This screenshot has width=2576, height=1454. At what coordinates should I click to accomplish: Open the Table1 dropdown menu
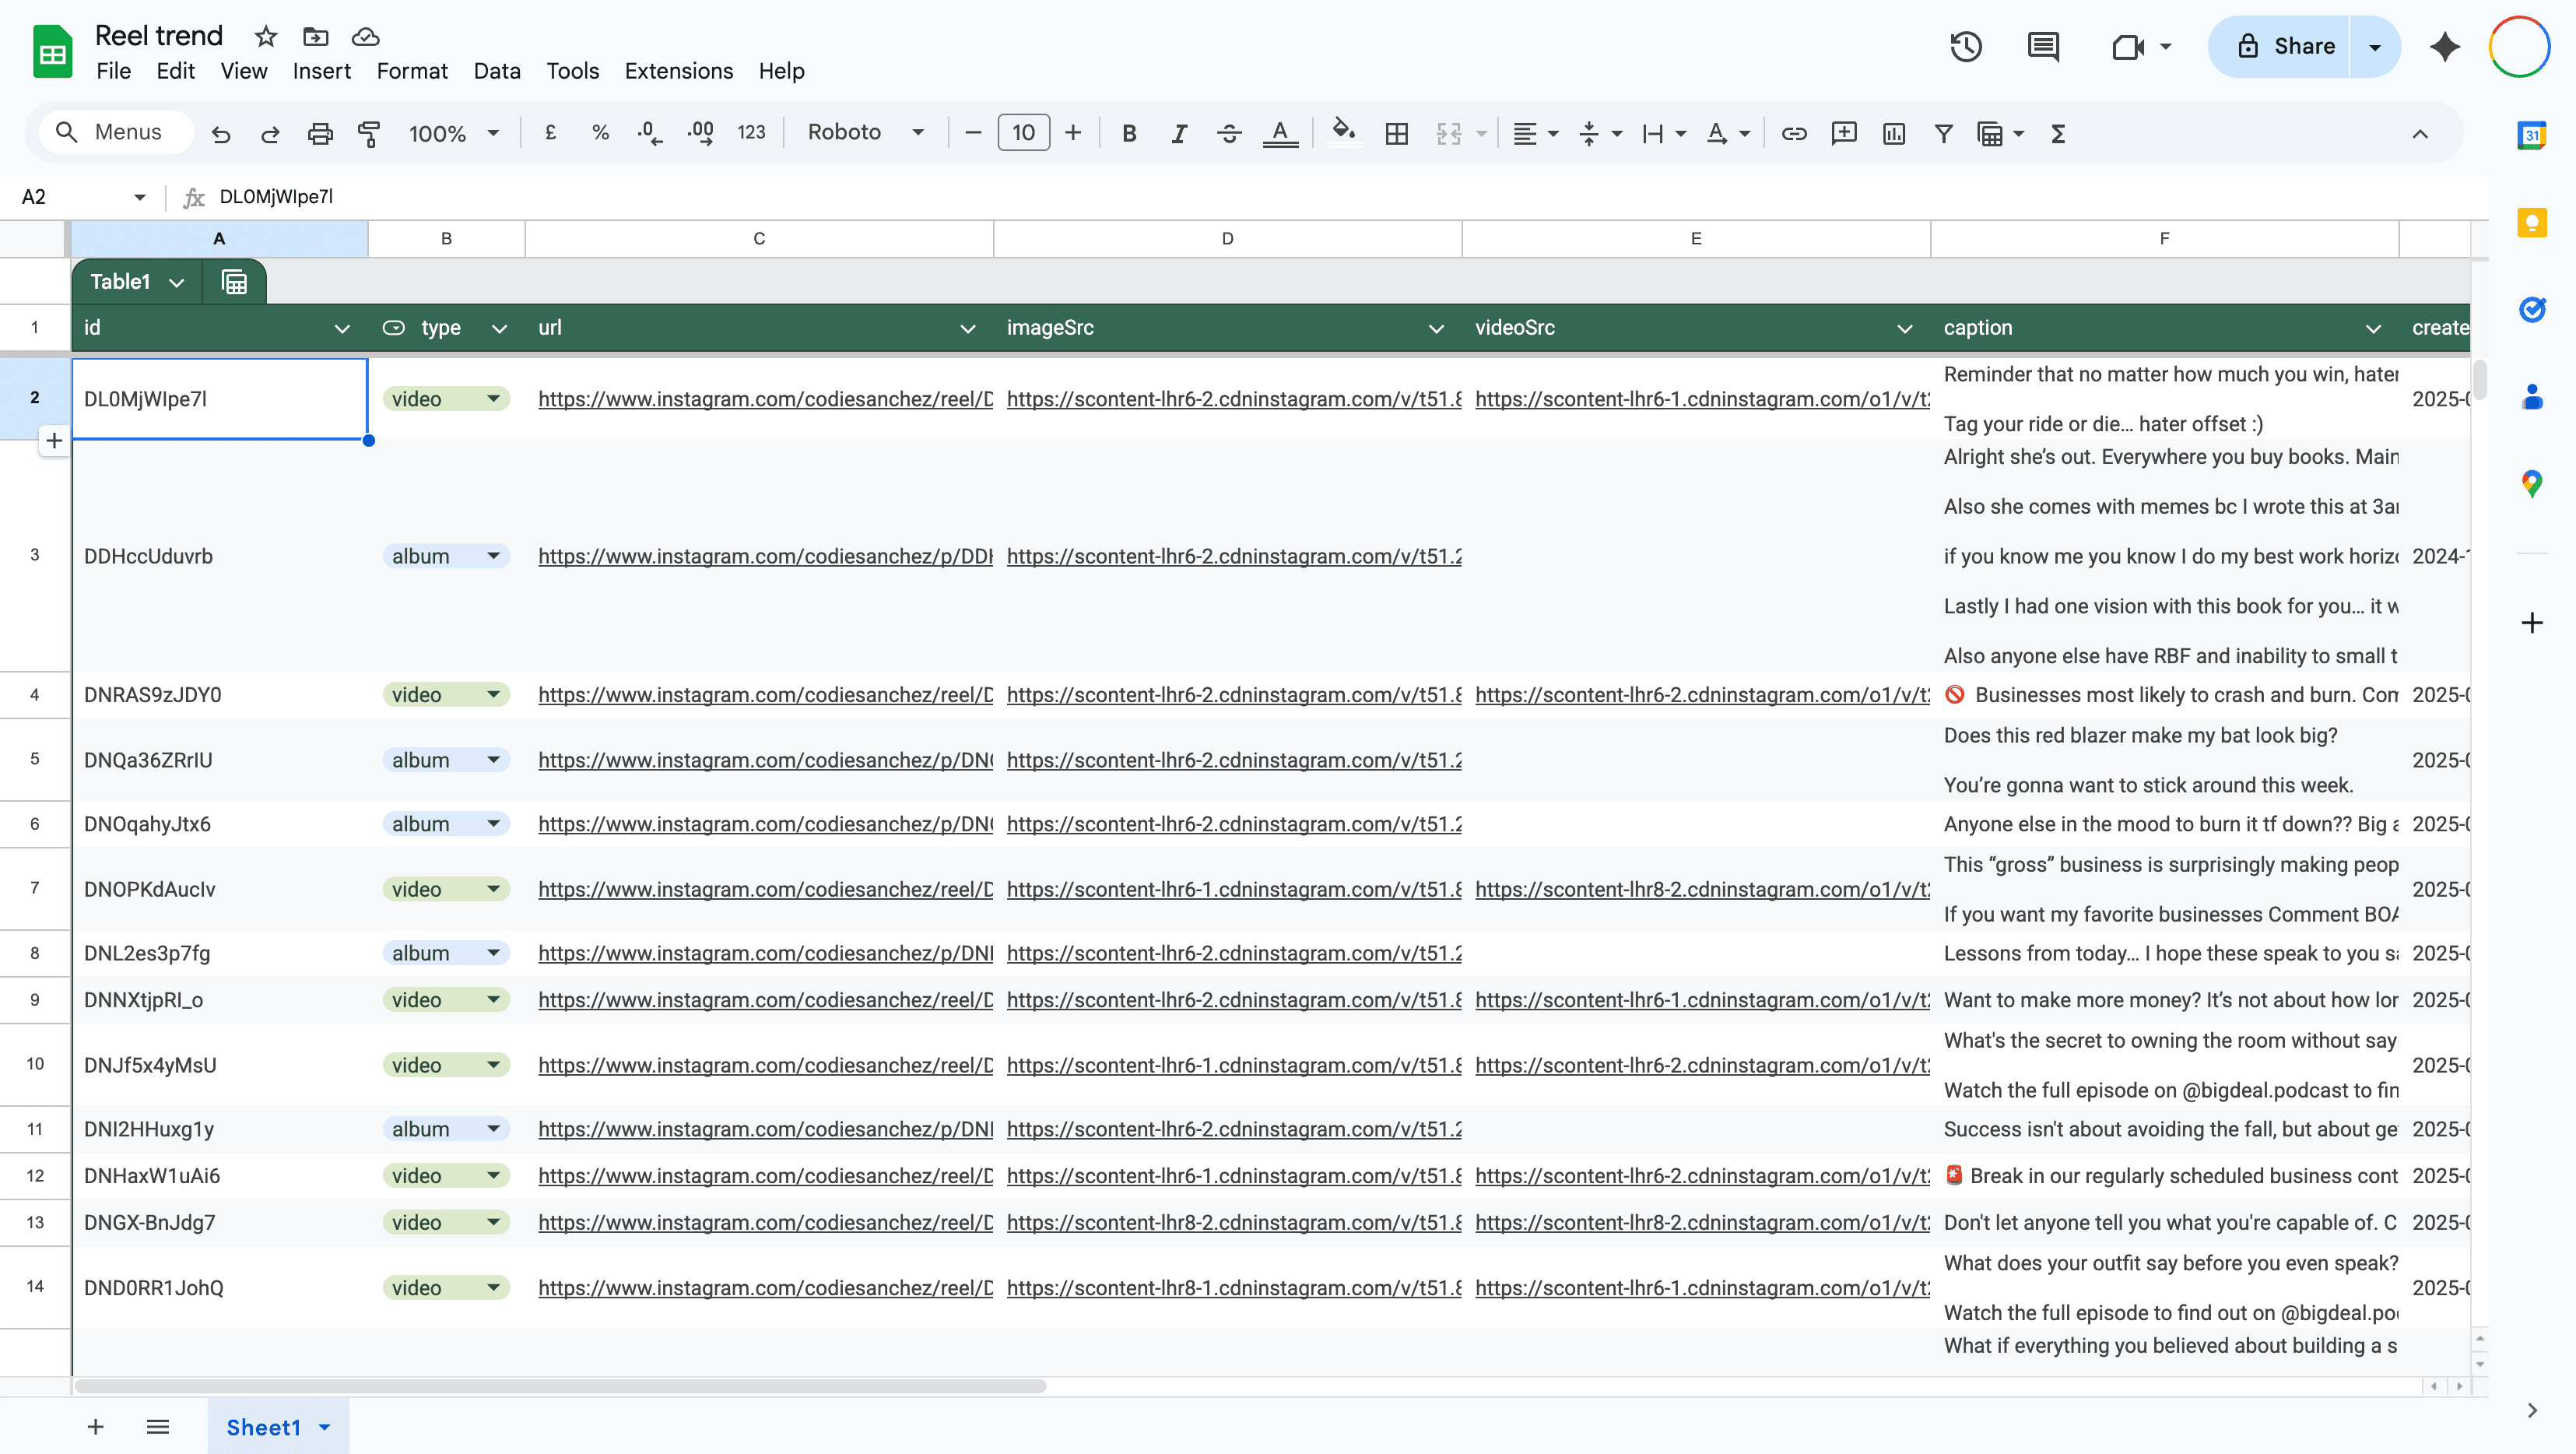(x=177, y=281)
